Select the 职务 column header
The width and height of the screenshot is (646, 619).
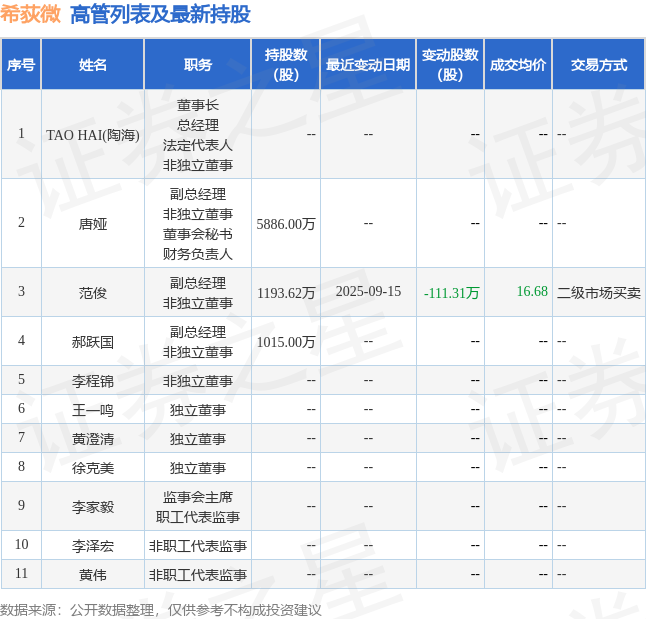tap(198, 65)
